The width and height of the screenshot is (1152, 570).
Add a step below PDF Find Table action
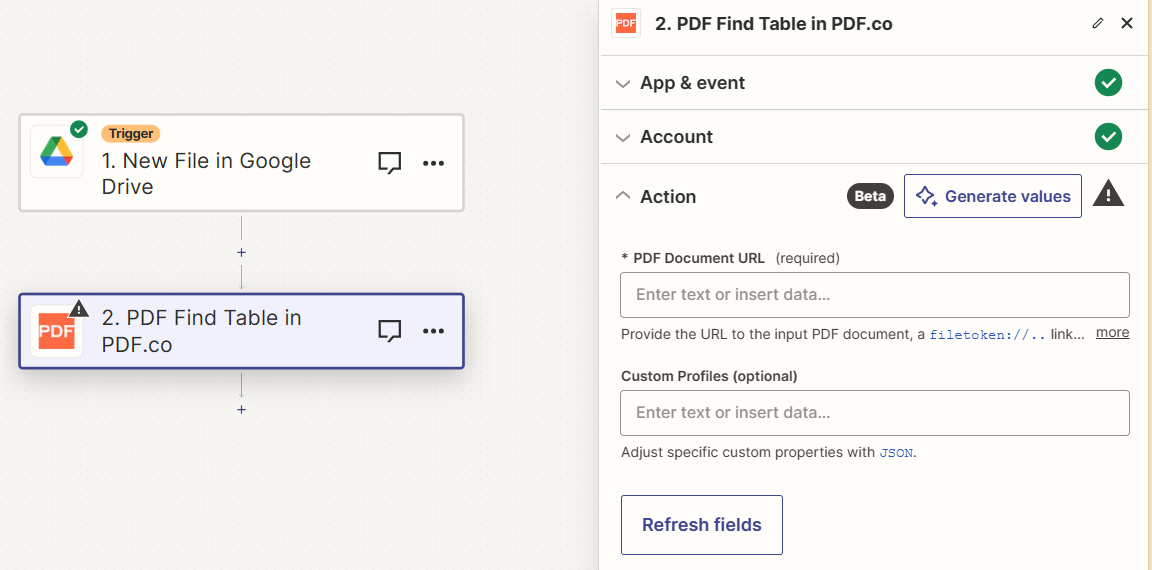click(x=241, y=409)
